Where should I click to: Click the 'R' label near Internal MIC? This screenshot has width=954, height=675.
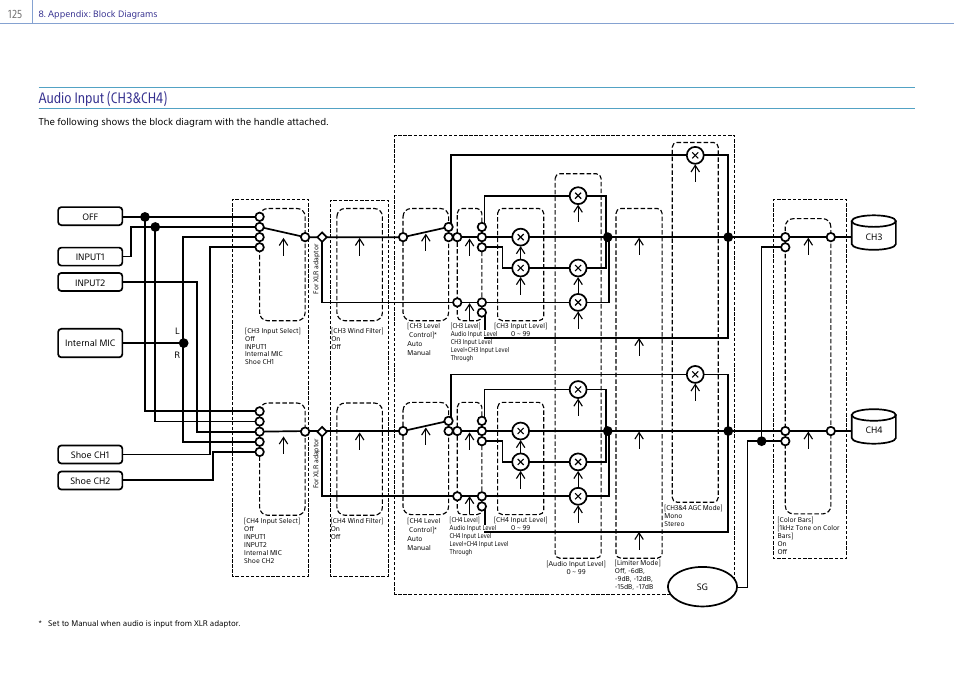point(177,355)
